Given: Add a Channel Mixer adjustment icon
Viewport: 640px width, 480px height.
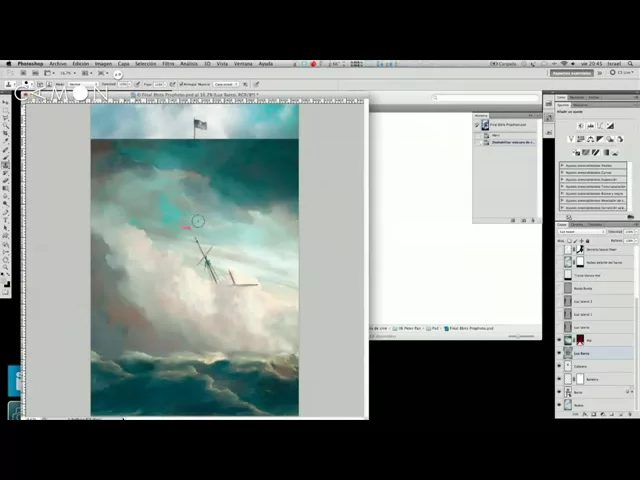Looking at the screenshot, I should pos(619,139).
